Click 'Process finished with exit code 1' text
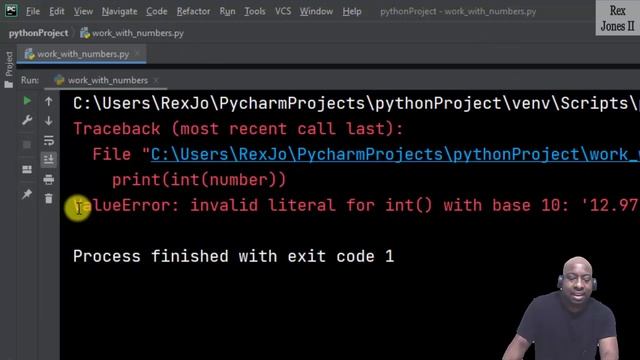 [x=233, y=256]
